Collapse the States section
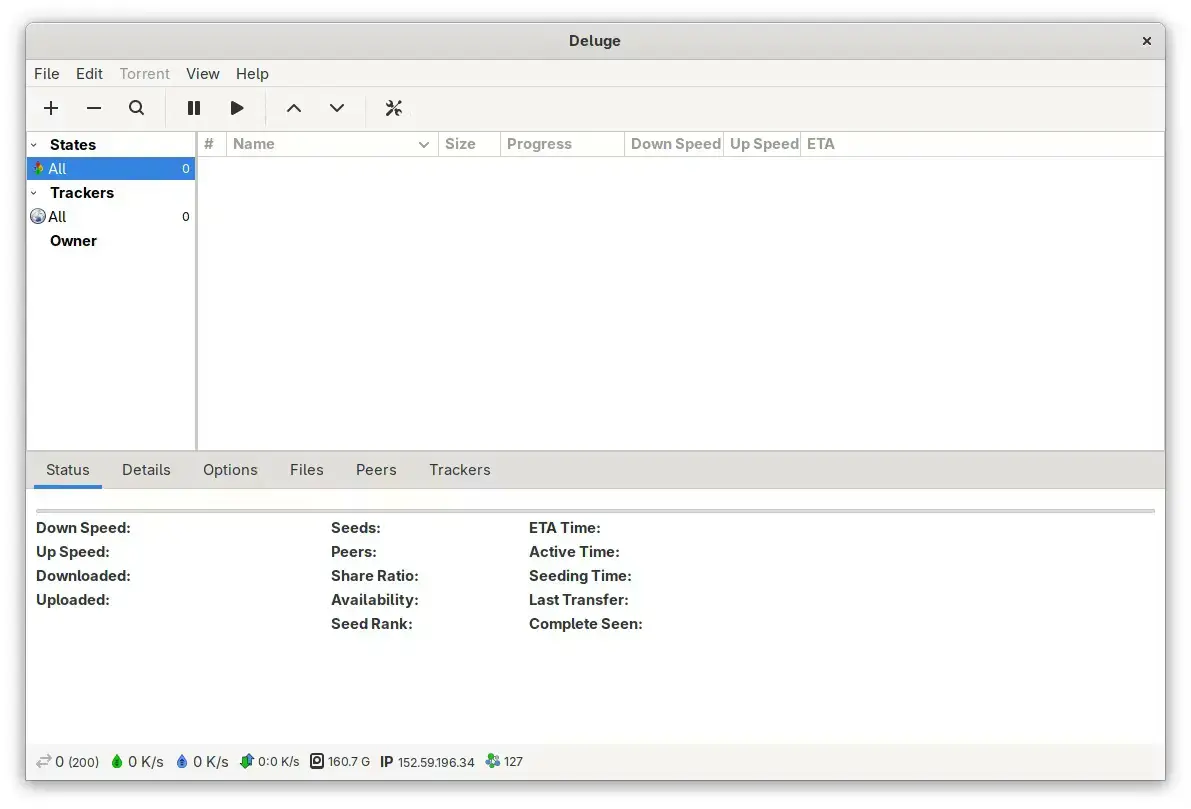The height and width of the screenshot is (809, 1191). [x=33, y=144]
